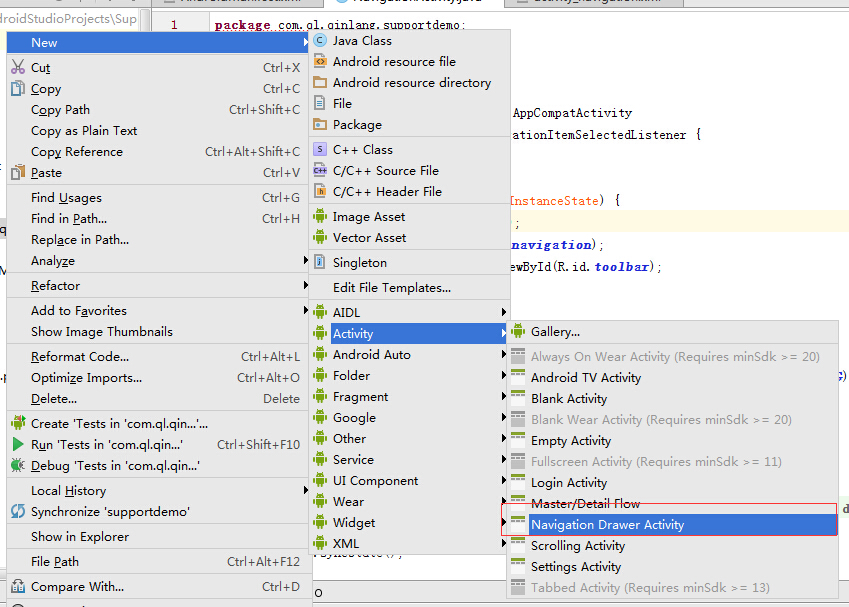Expand the Analyze submenu arrow

306,260
